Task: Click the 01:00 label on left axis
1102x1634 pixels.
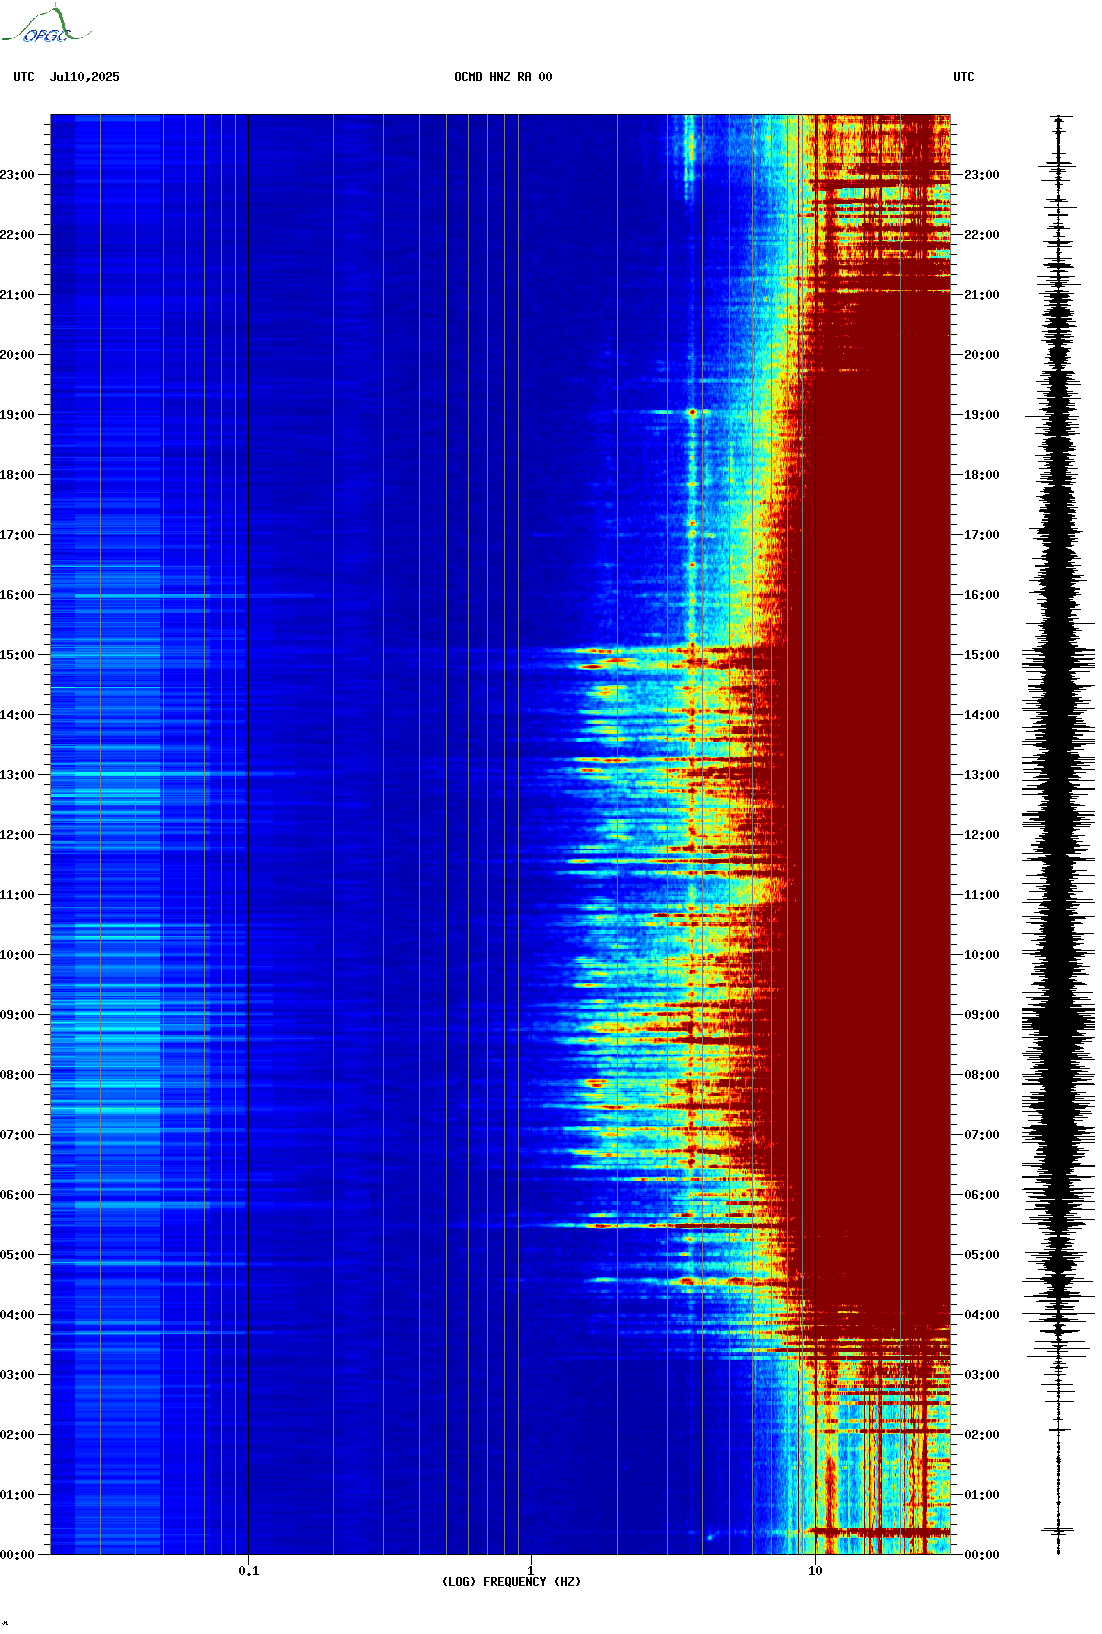Action: [x=17, y=1495]
